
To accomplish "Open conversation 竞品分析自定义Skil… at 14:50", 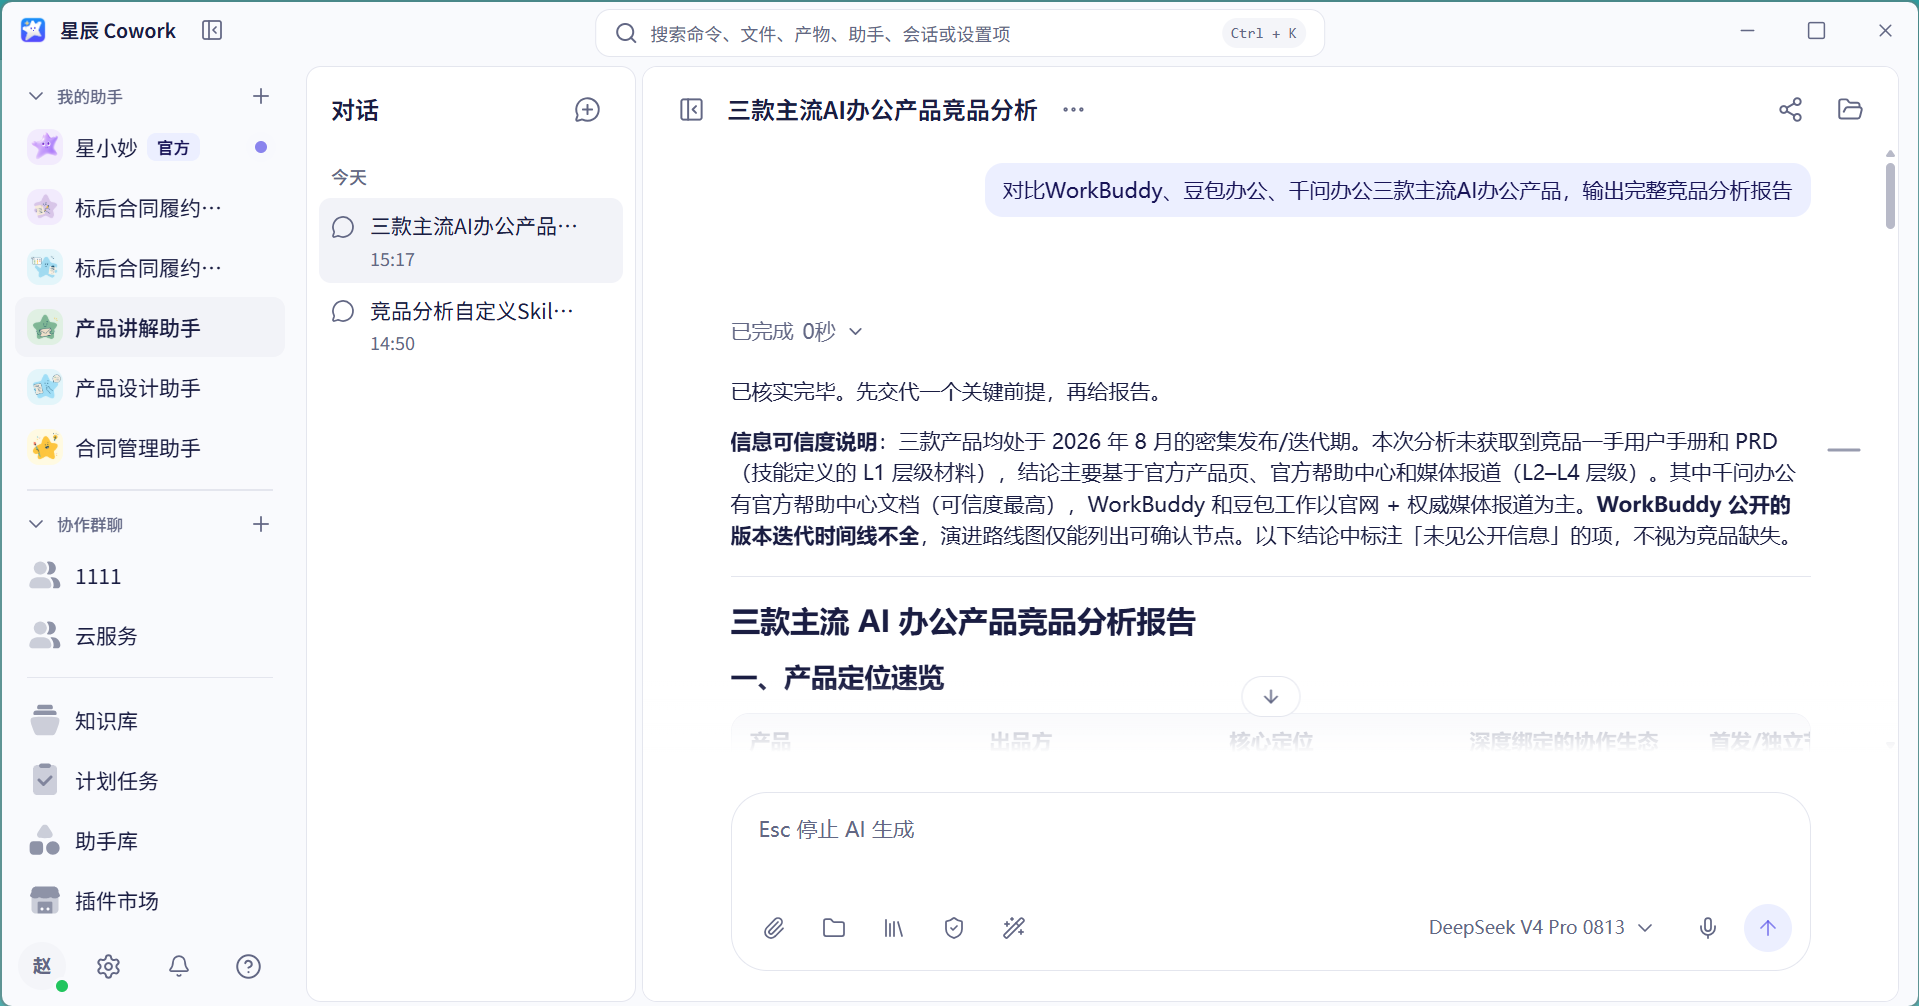I will tap(471, 326).
